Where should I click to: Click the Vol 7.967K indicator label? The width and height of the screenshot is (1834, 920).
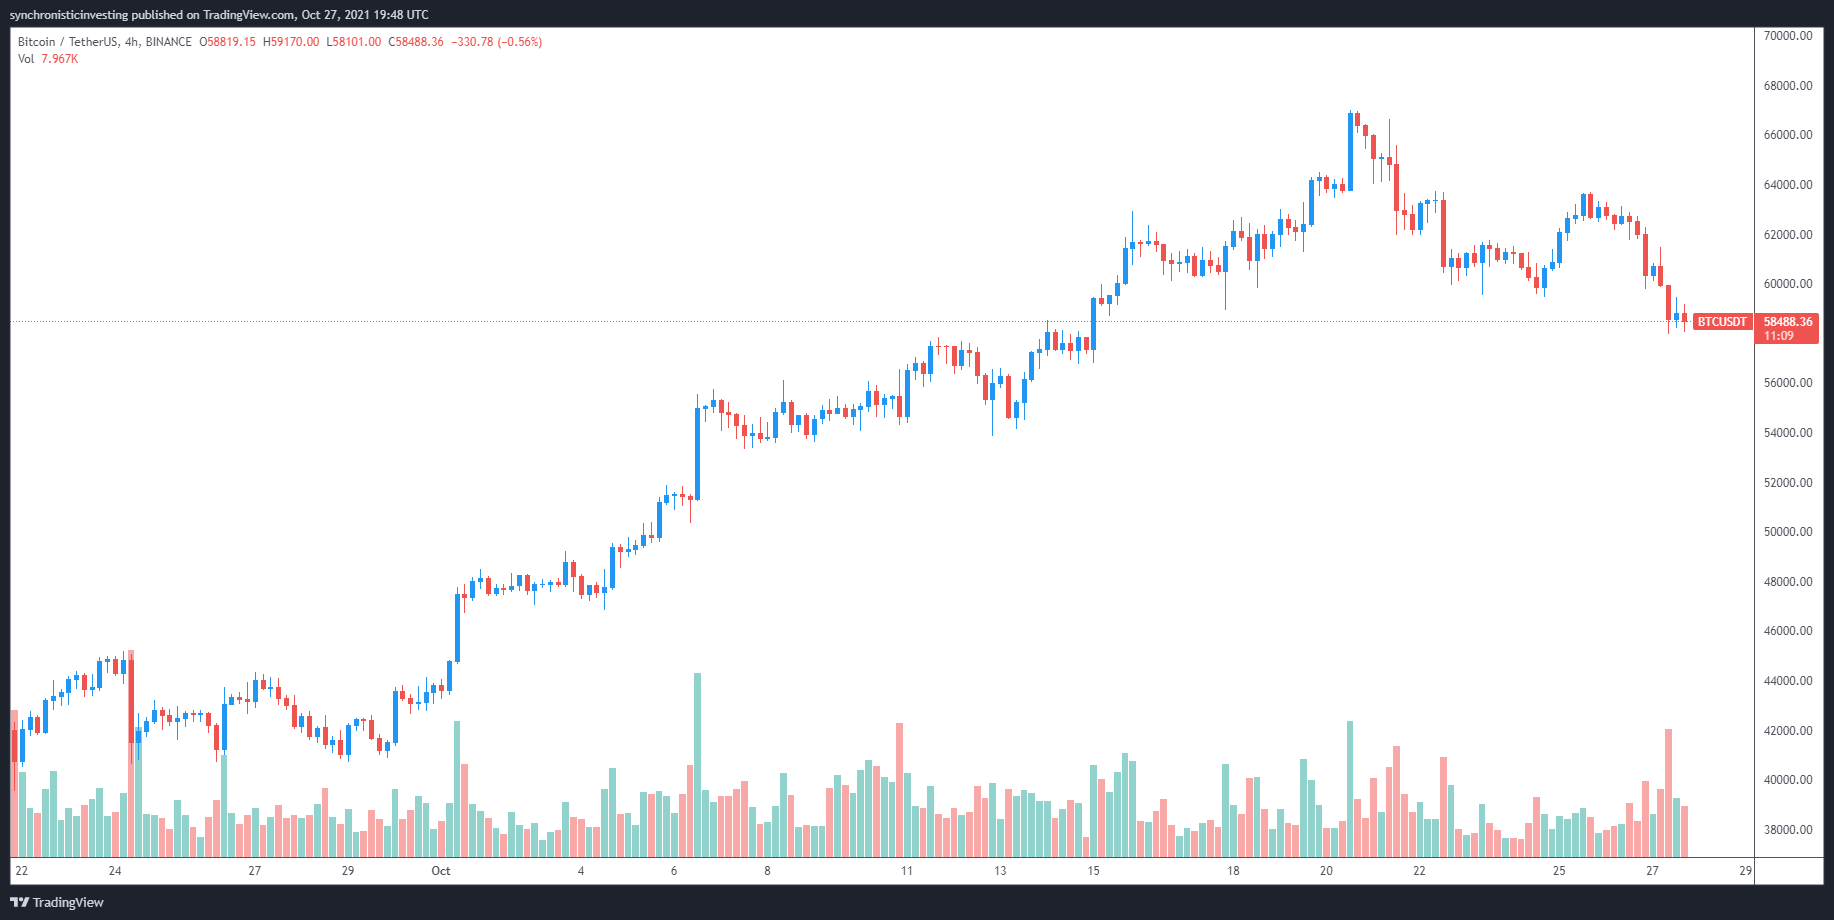(x=48, y=59)
